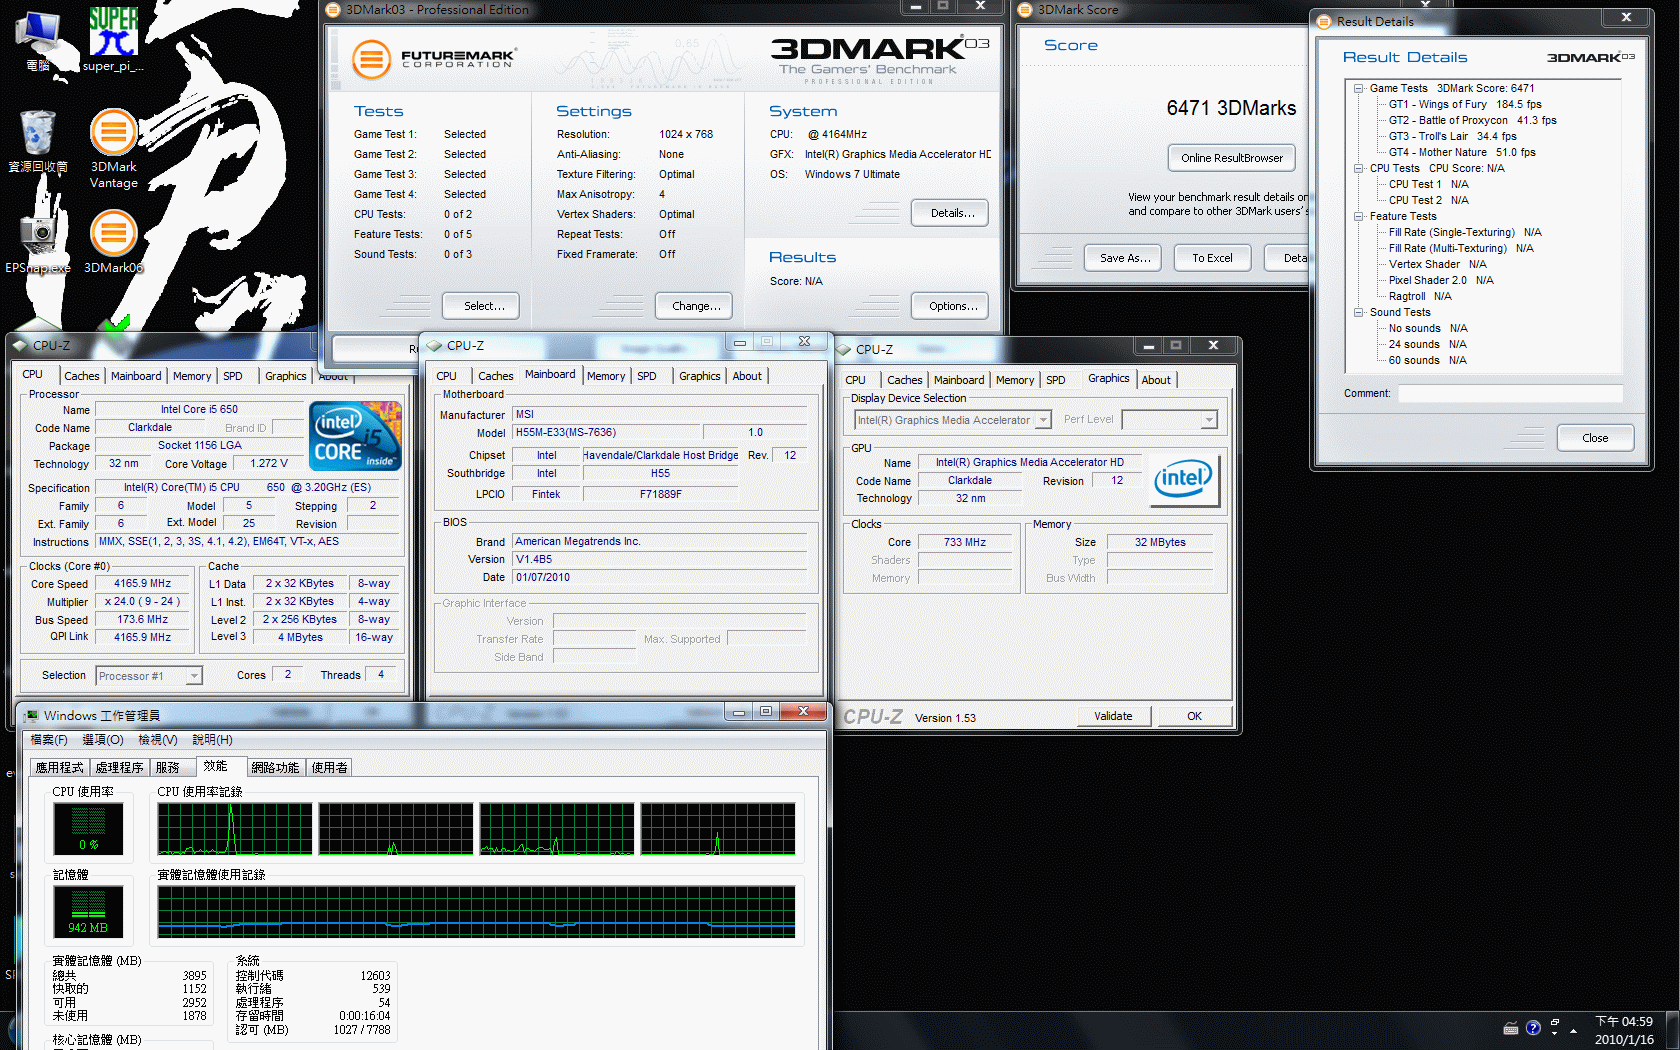This screenshot has width=1680, height=1050.
Task: Collapse the Feature Tests tree node
Action: [x=1359, y=216]
